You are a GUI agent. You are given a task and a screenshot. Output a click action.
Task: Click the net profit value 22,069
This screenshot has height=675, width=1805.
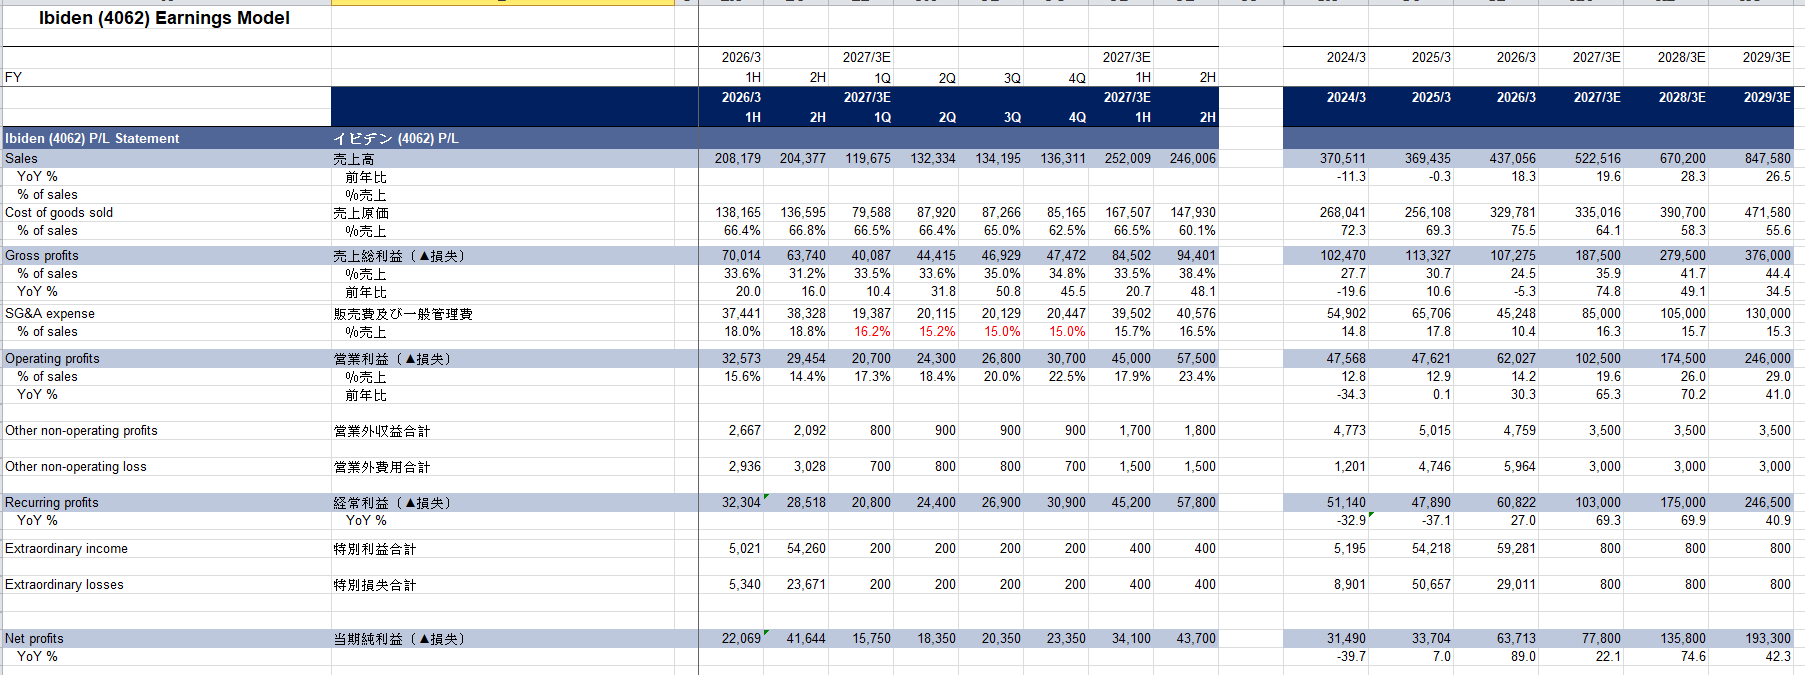point(741,638)
